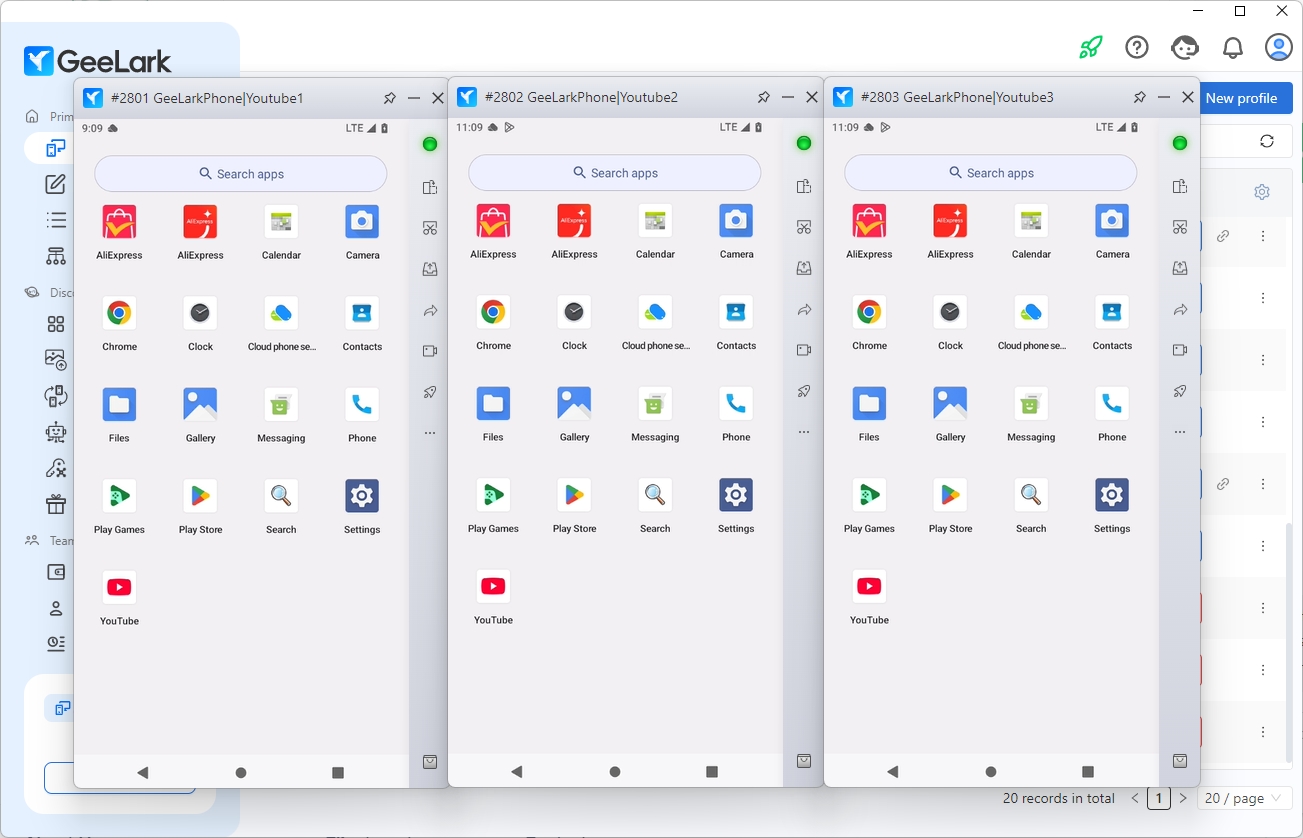Click bottom archive icon in #2803 sidebar
The width and height of the screenshot is (1303, 838).
pos(1180,761)
